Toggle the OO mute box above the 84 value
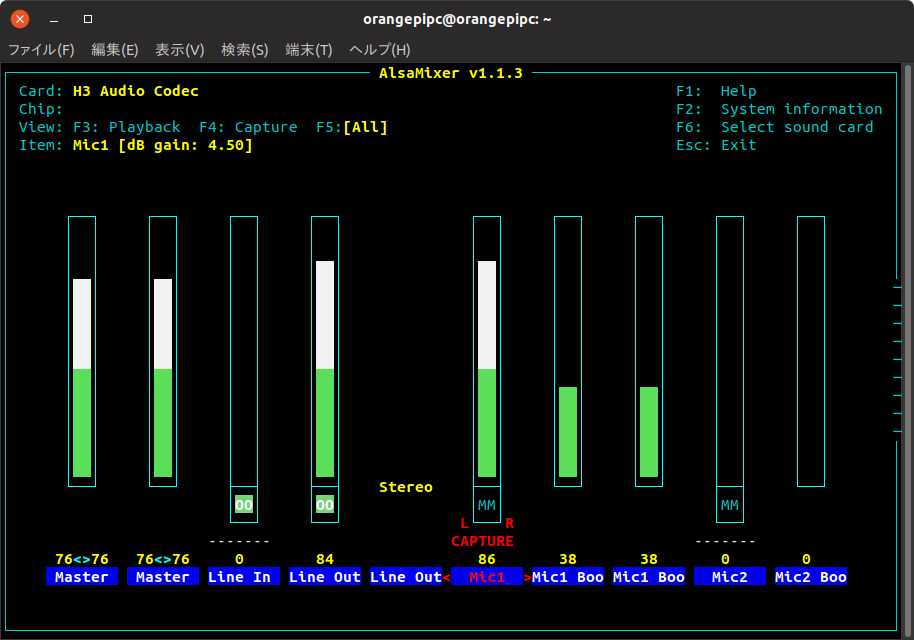Viewport: 914px width, 640px height. (x=325, y=505)
